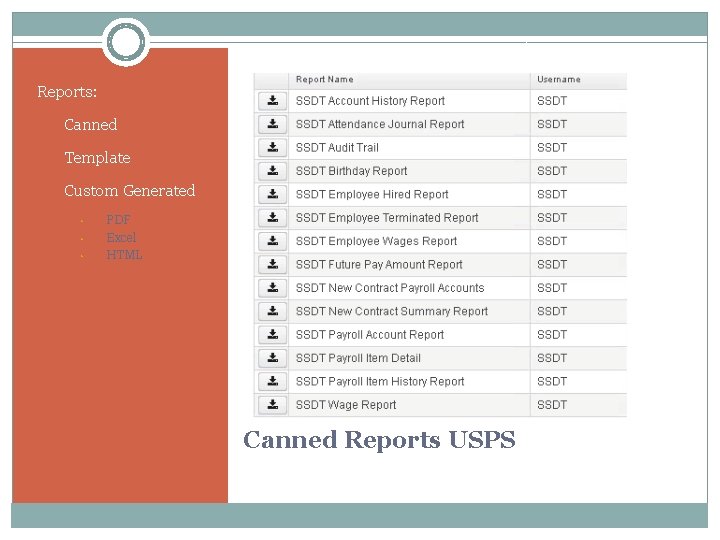
Task: Download SSDT New Contract Payroll Accounts
Action: click(272, 288)
